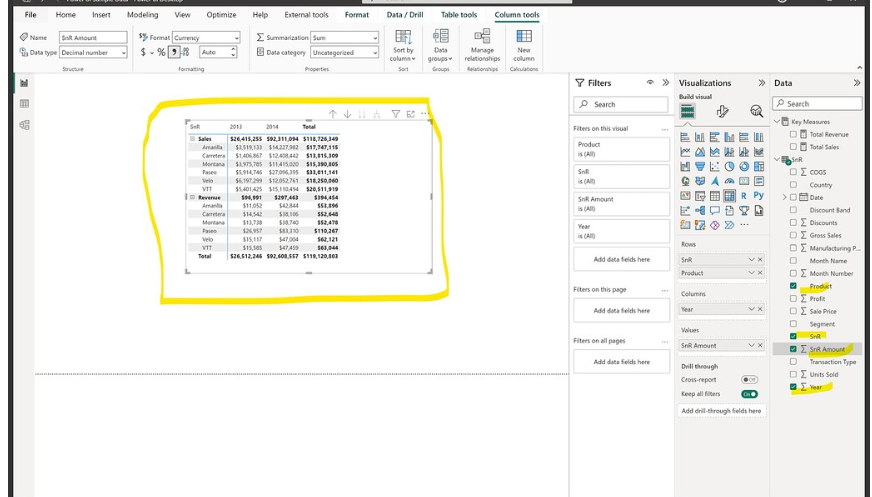Toggle filter pane visibility eye icon
The width and height of the screenshot is (872, 497).
pyautogui.click(x=650, y=82)
